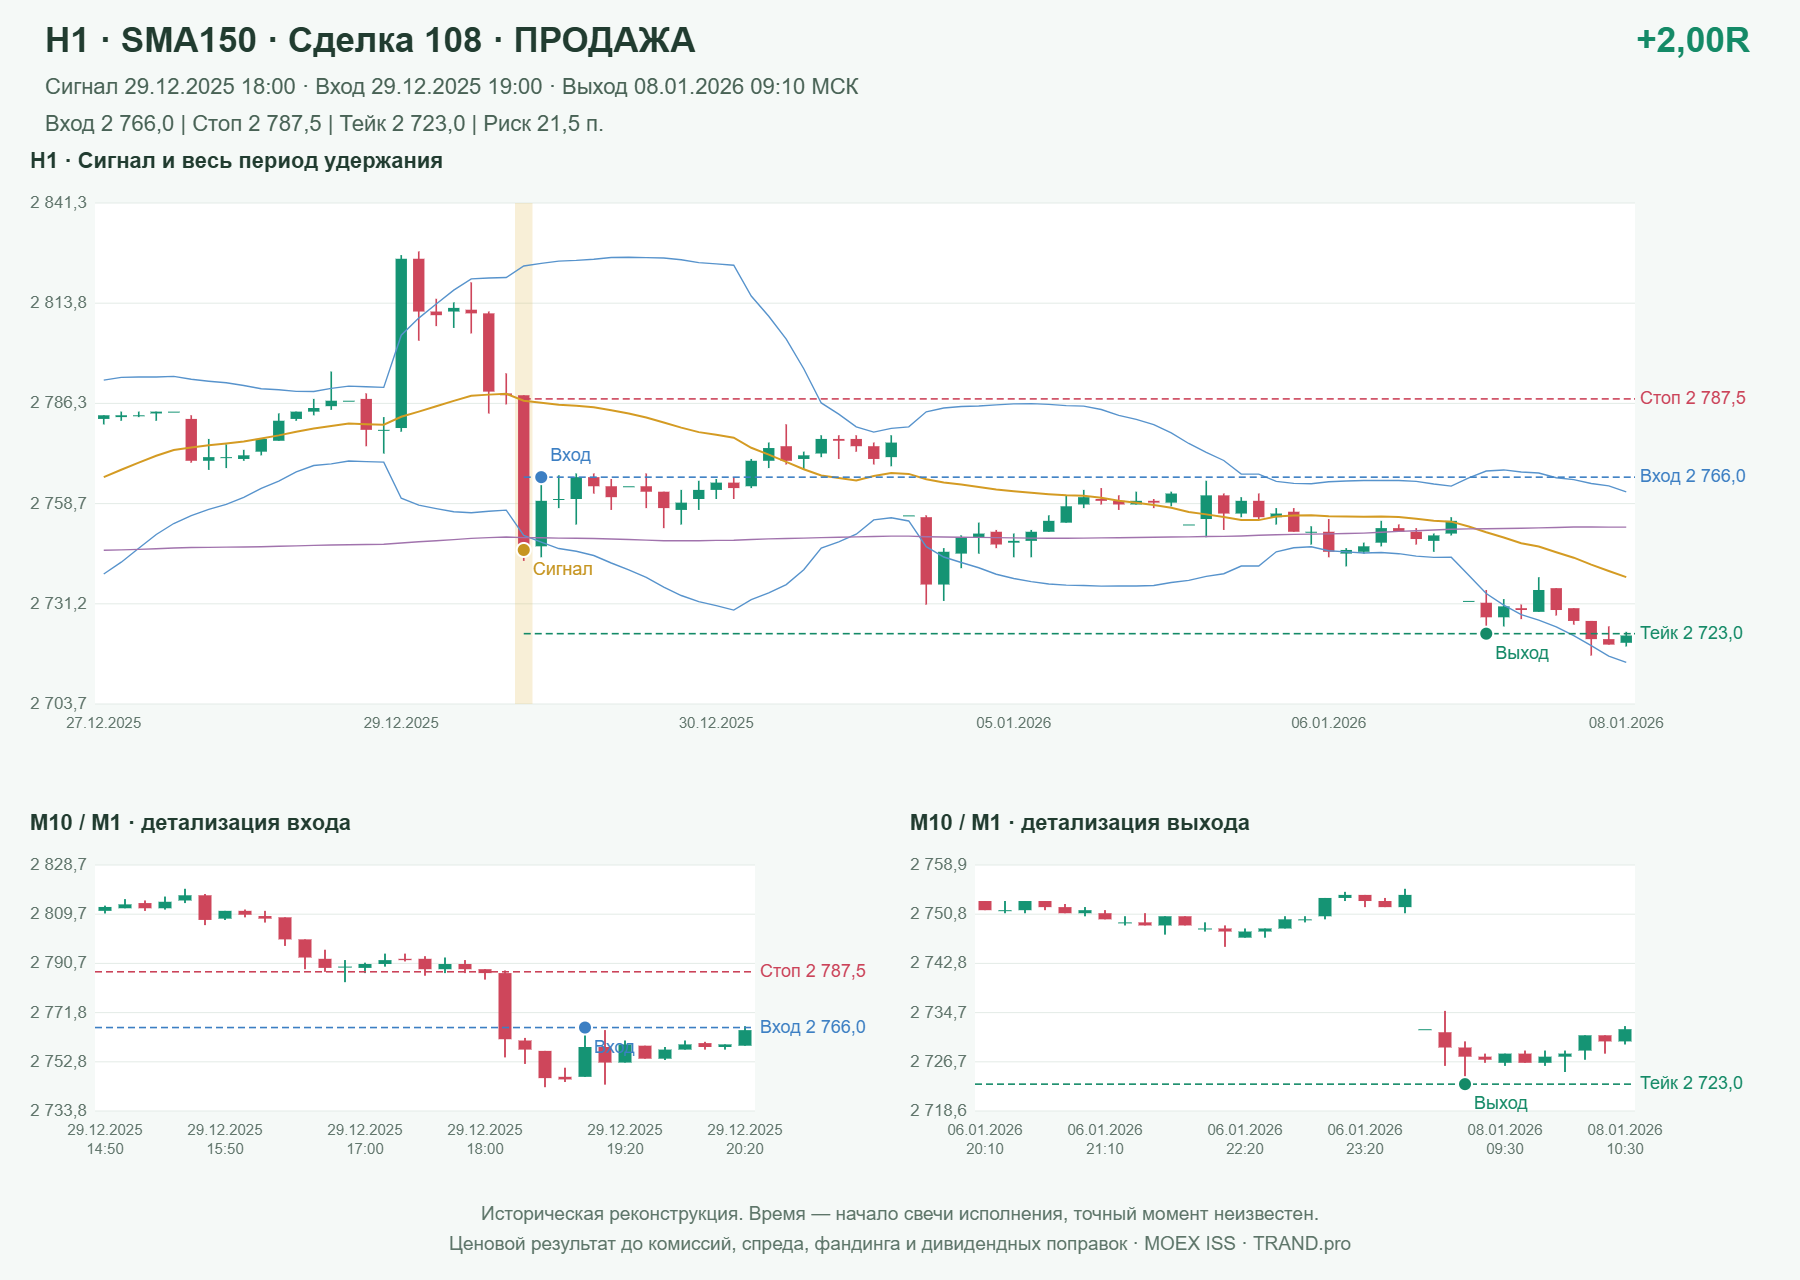Click the 2 703,7 price axis label
1800x1280 pixels.
(58, 704)
